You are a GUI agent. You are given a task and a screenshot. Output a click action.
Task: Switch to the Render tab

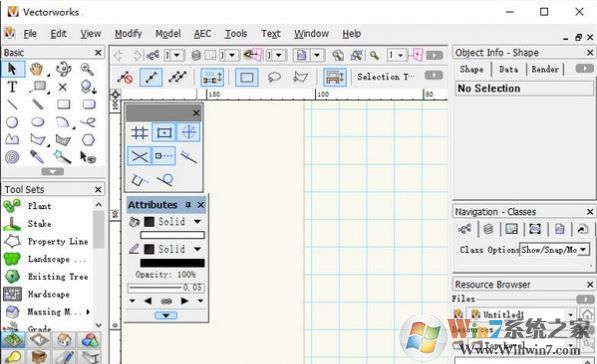pos(545,69)
